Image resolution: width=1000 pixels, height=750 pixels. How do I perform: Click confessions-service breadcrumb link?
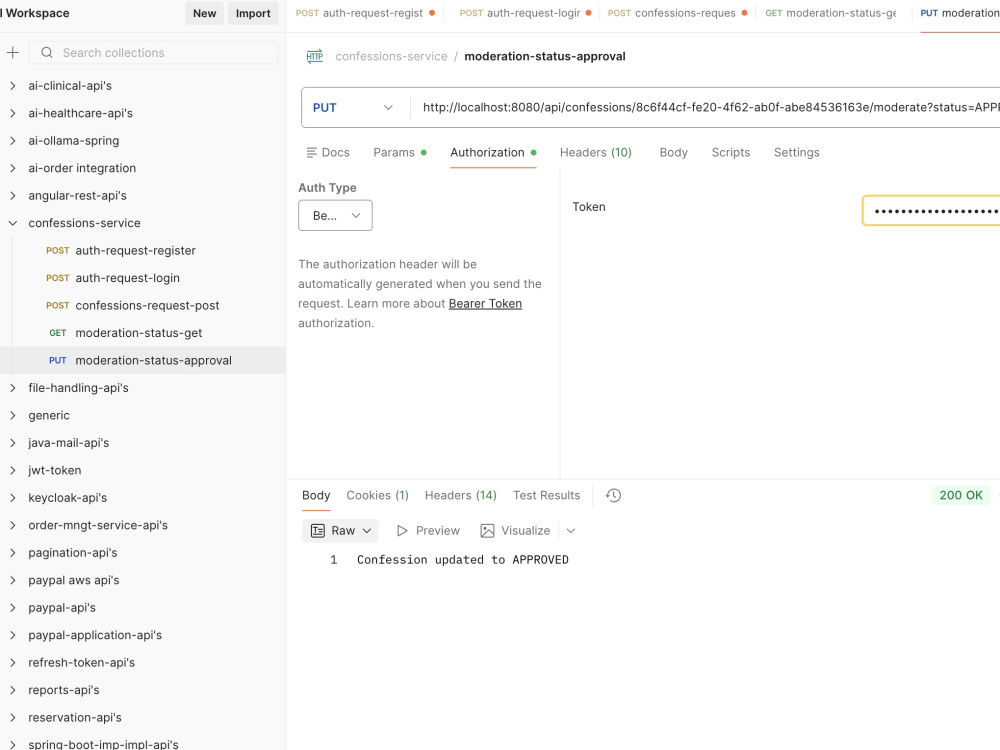coord(392,56)
